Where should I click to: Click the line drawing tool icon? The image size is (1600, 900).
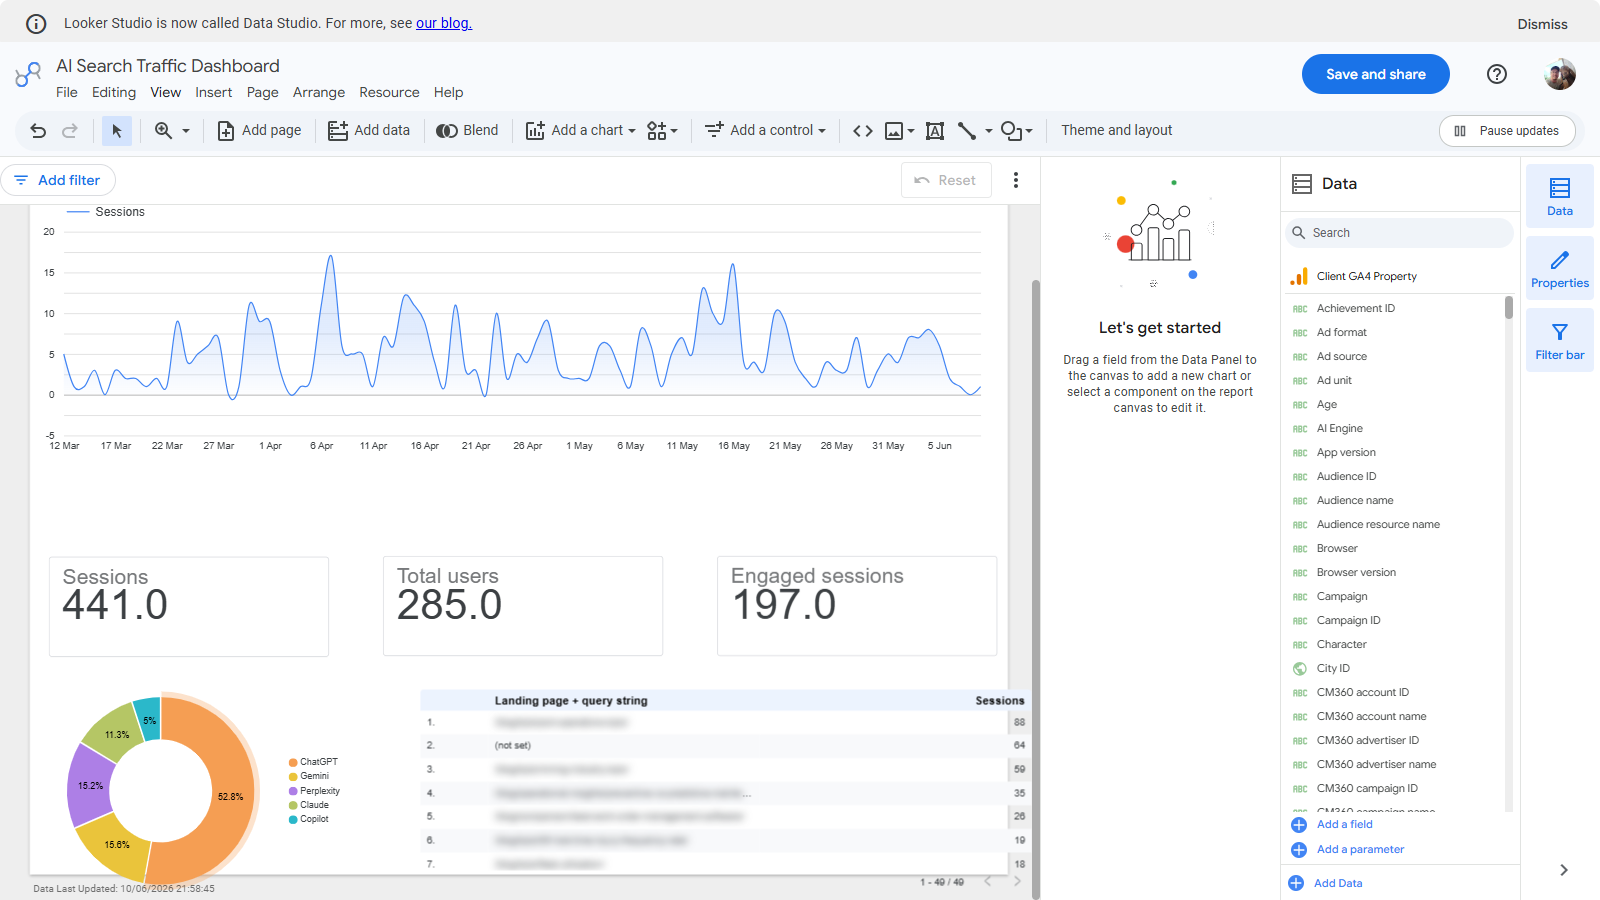pyautogui.click(x=967, y=131)
